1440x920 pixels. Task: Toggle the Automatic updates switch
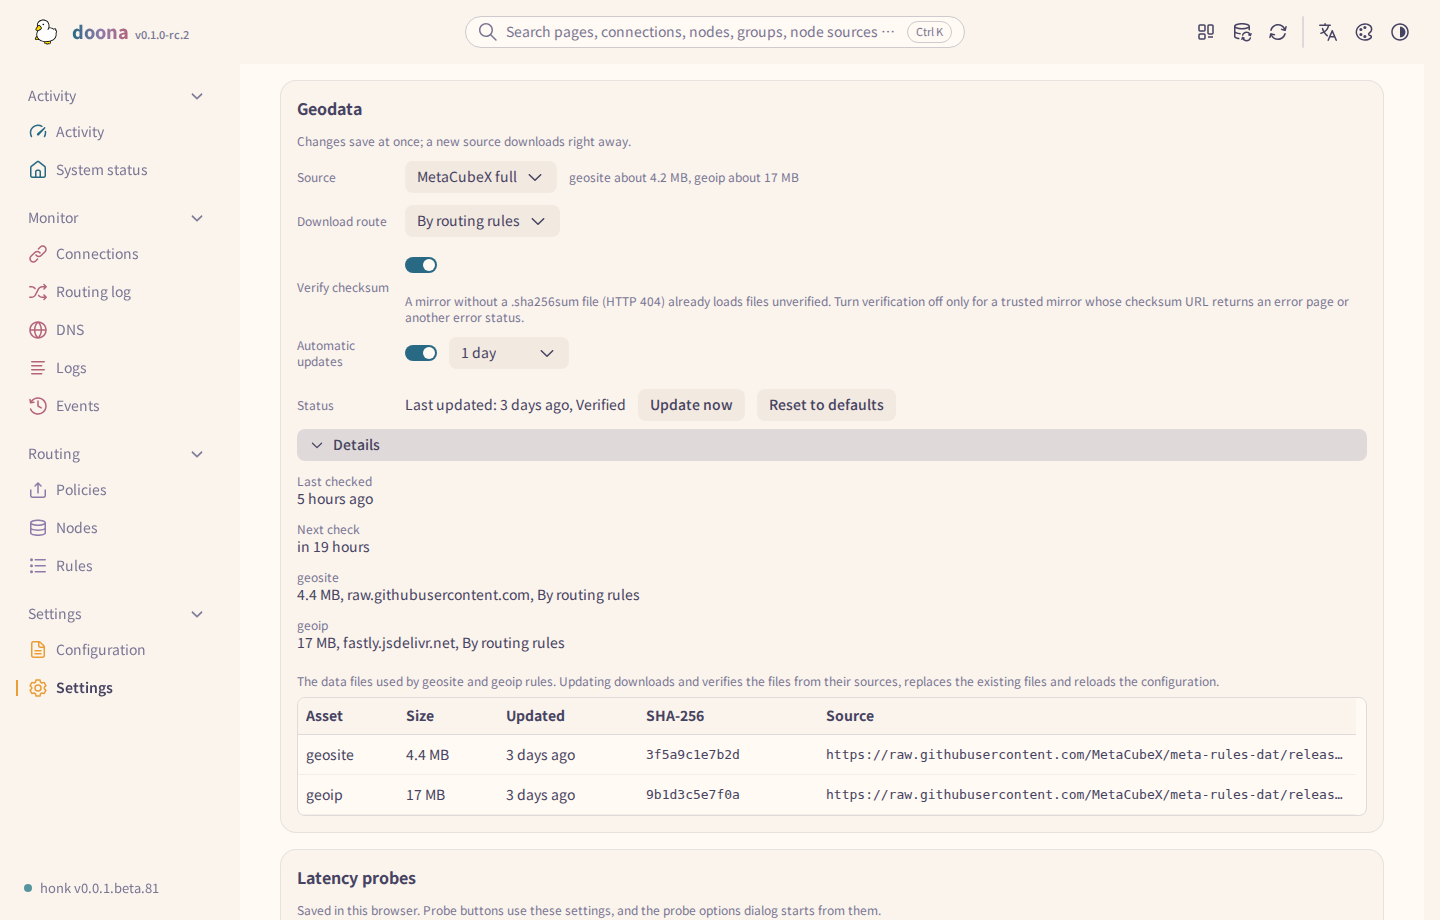tap(421, 353)
